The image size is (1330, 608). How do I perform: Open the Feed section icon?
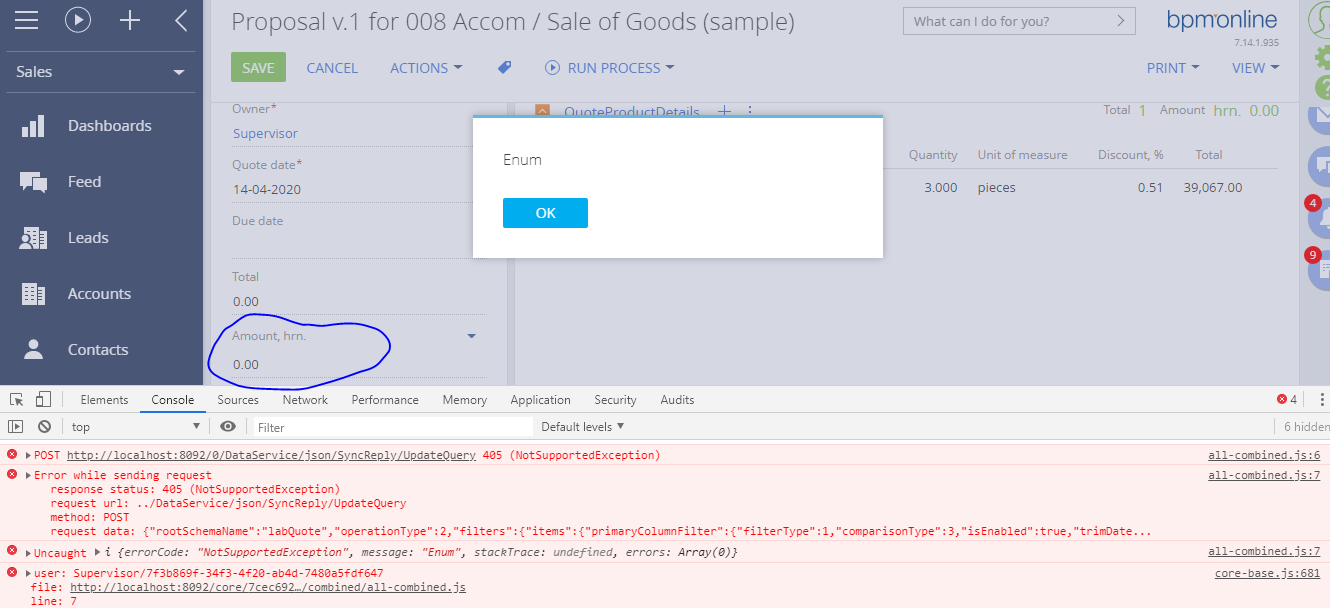[x=34, y=182]
